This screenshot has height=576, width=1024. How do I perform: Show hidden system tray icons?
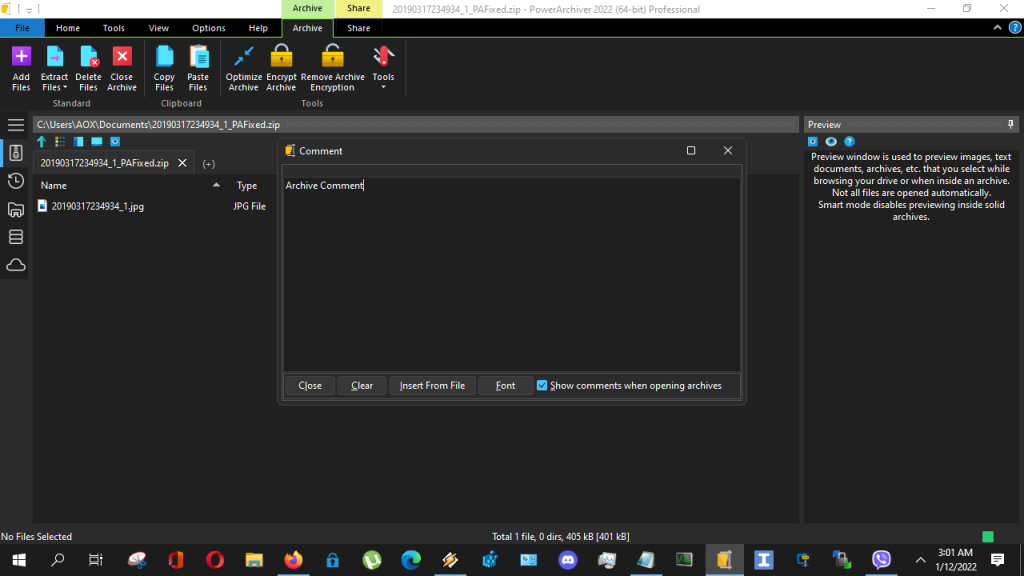coord(920,560)
